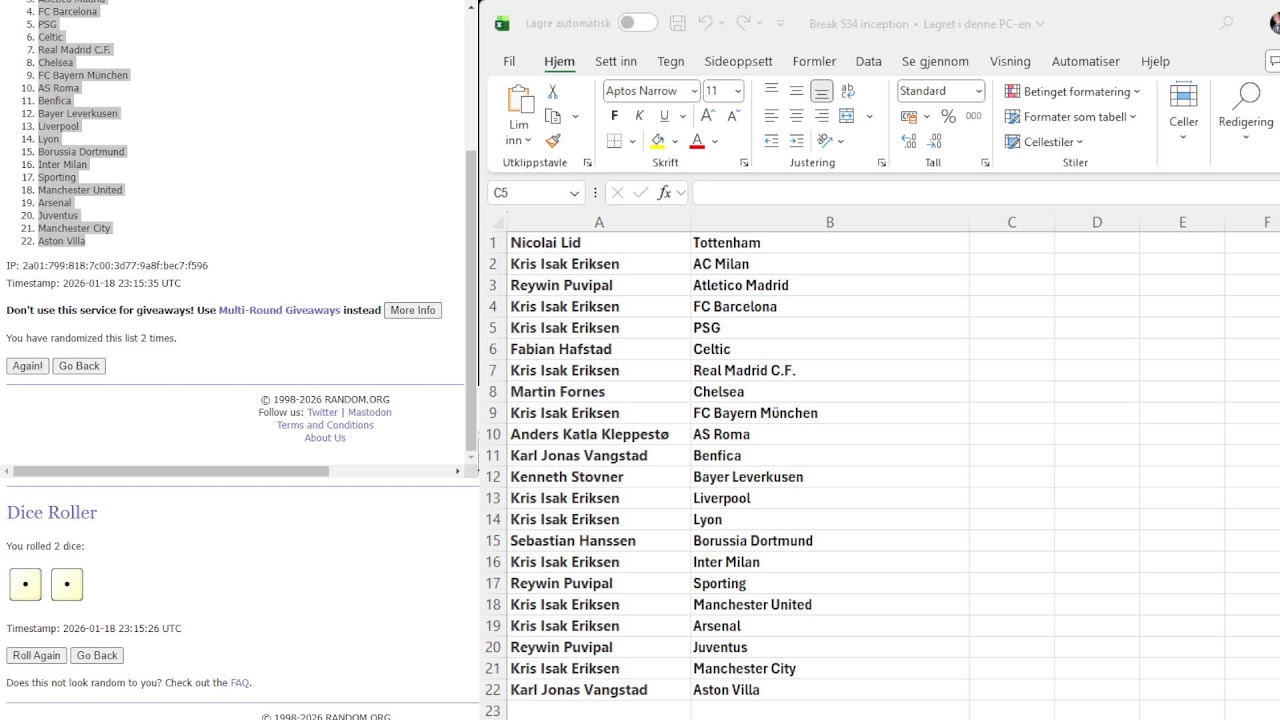Apply the red font color
This screenshot has width=1280, height=720.
[x=697, y=141]
